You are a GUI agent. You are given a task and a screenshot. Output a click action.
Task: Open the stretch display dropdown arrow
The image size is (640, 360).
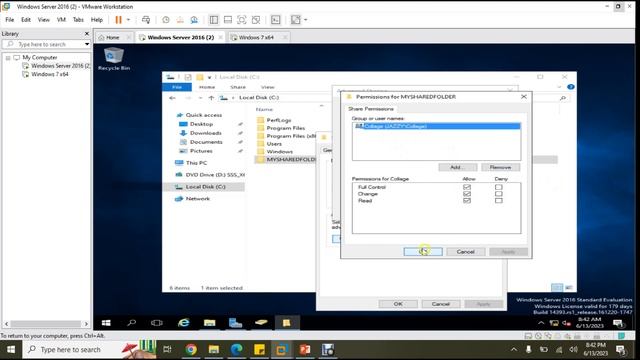(305, 20)
